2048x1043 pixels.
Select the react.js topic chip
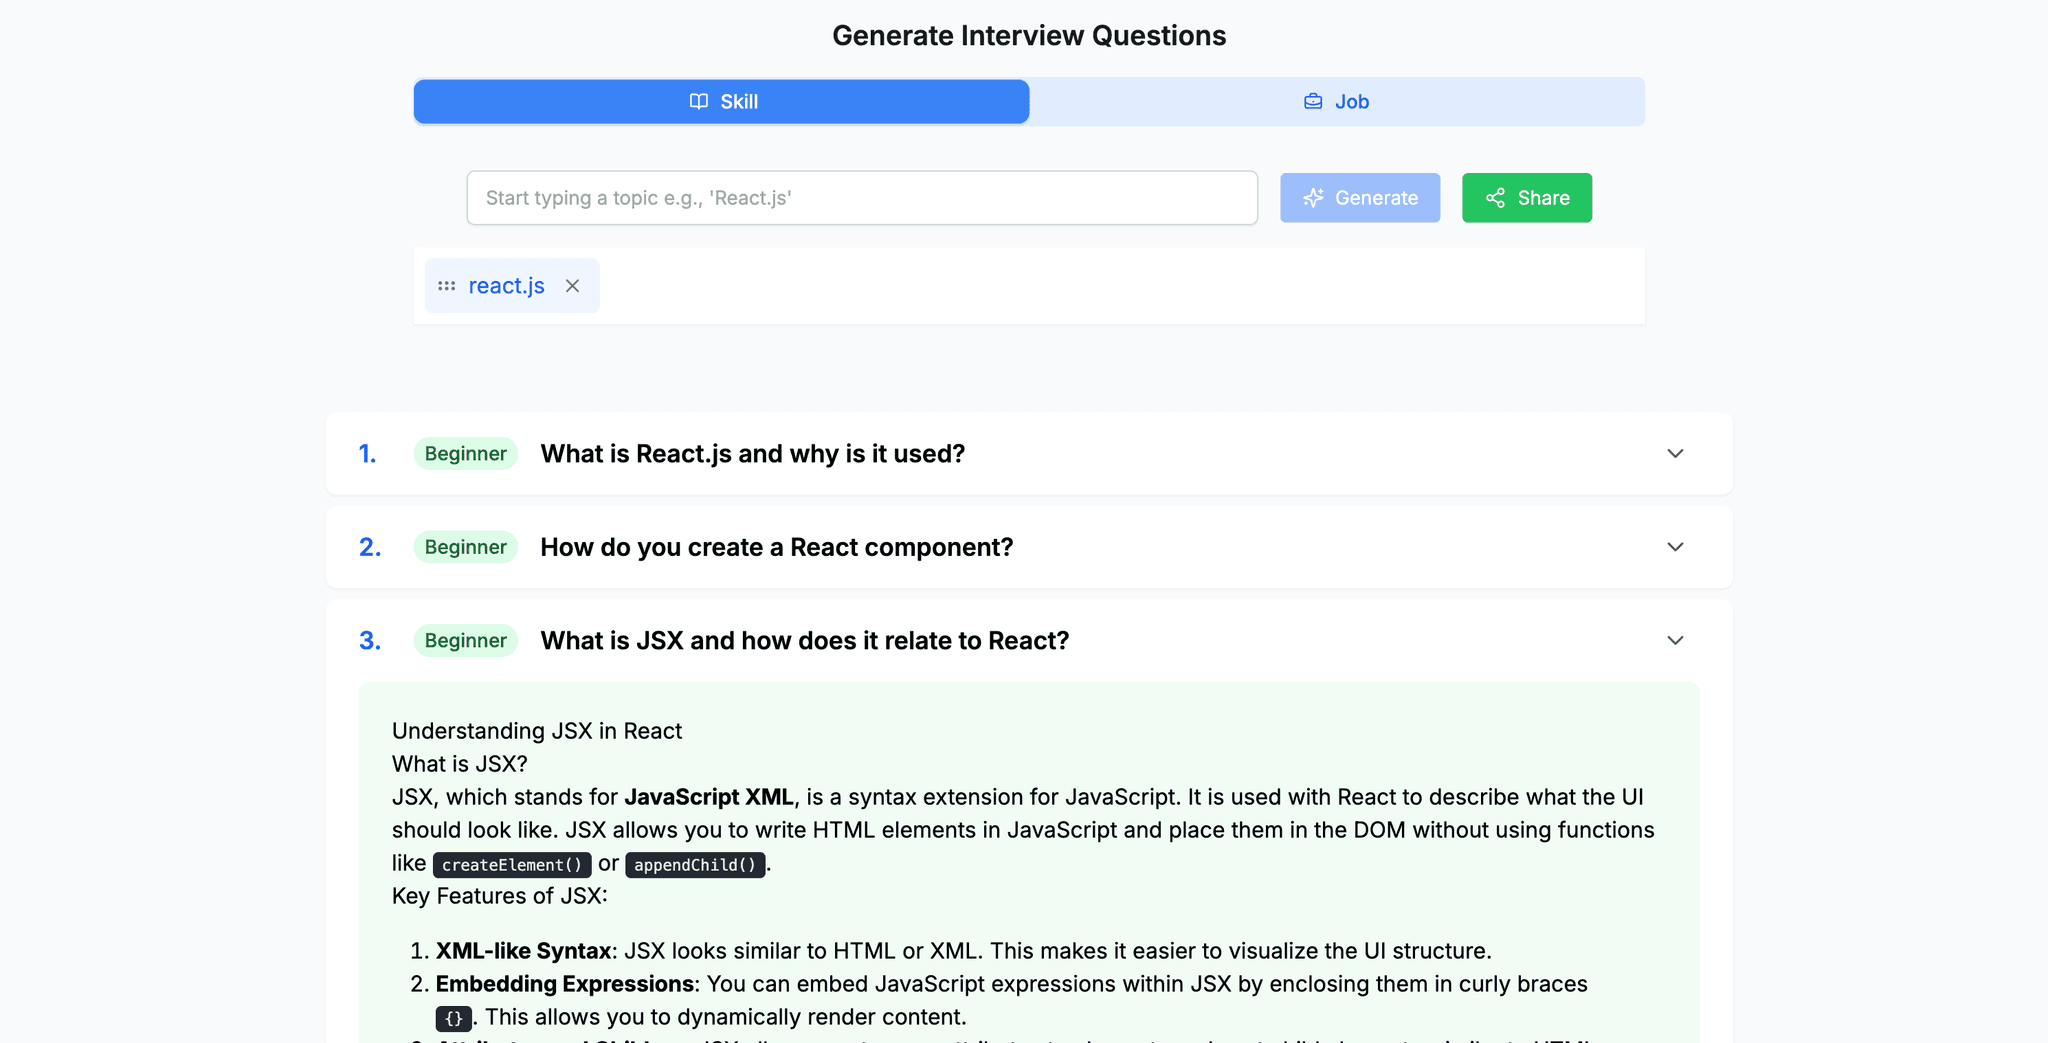[x=507, y=285]
